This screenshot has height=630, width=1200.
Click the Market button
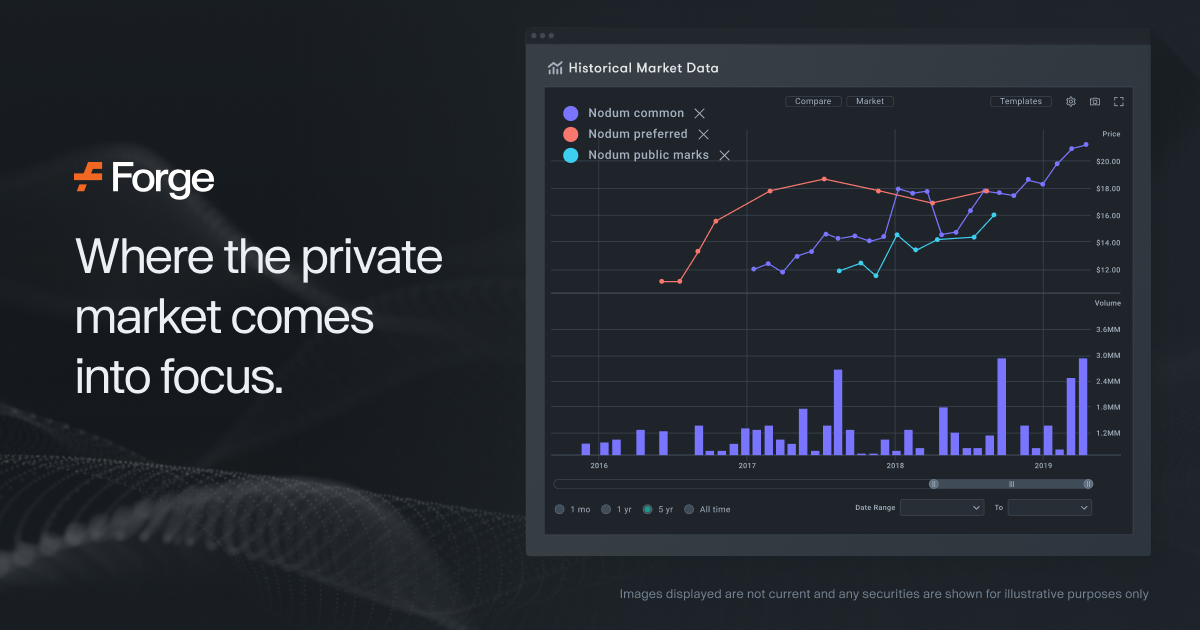pos(870,102)
